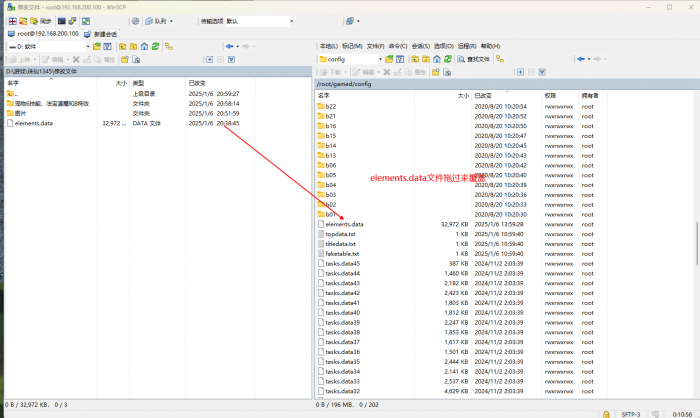The image size is (700, 418).
Task: Refresh the remote directory listing
Action: tap(448, 59)
